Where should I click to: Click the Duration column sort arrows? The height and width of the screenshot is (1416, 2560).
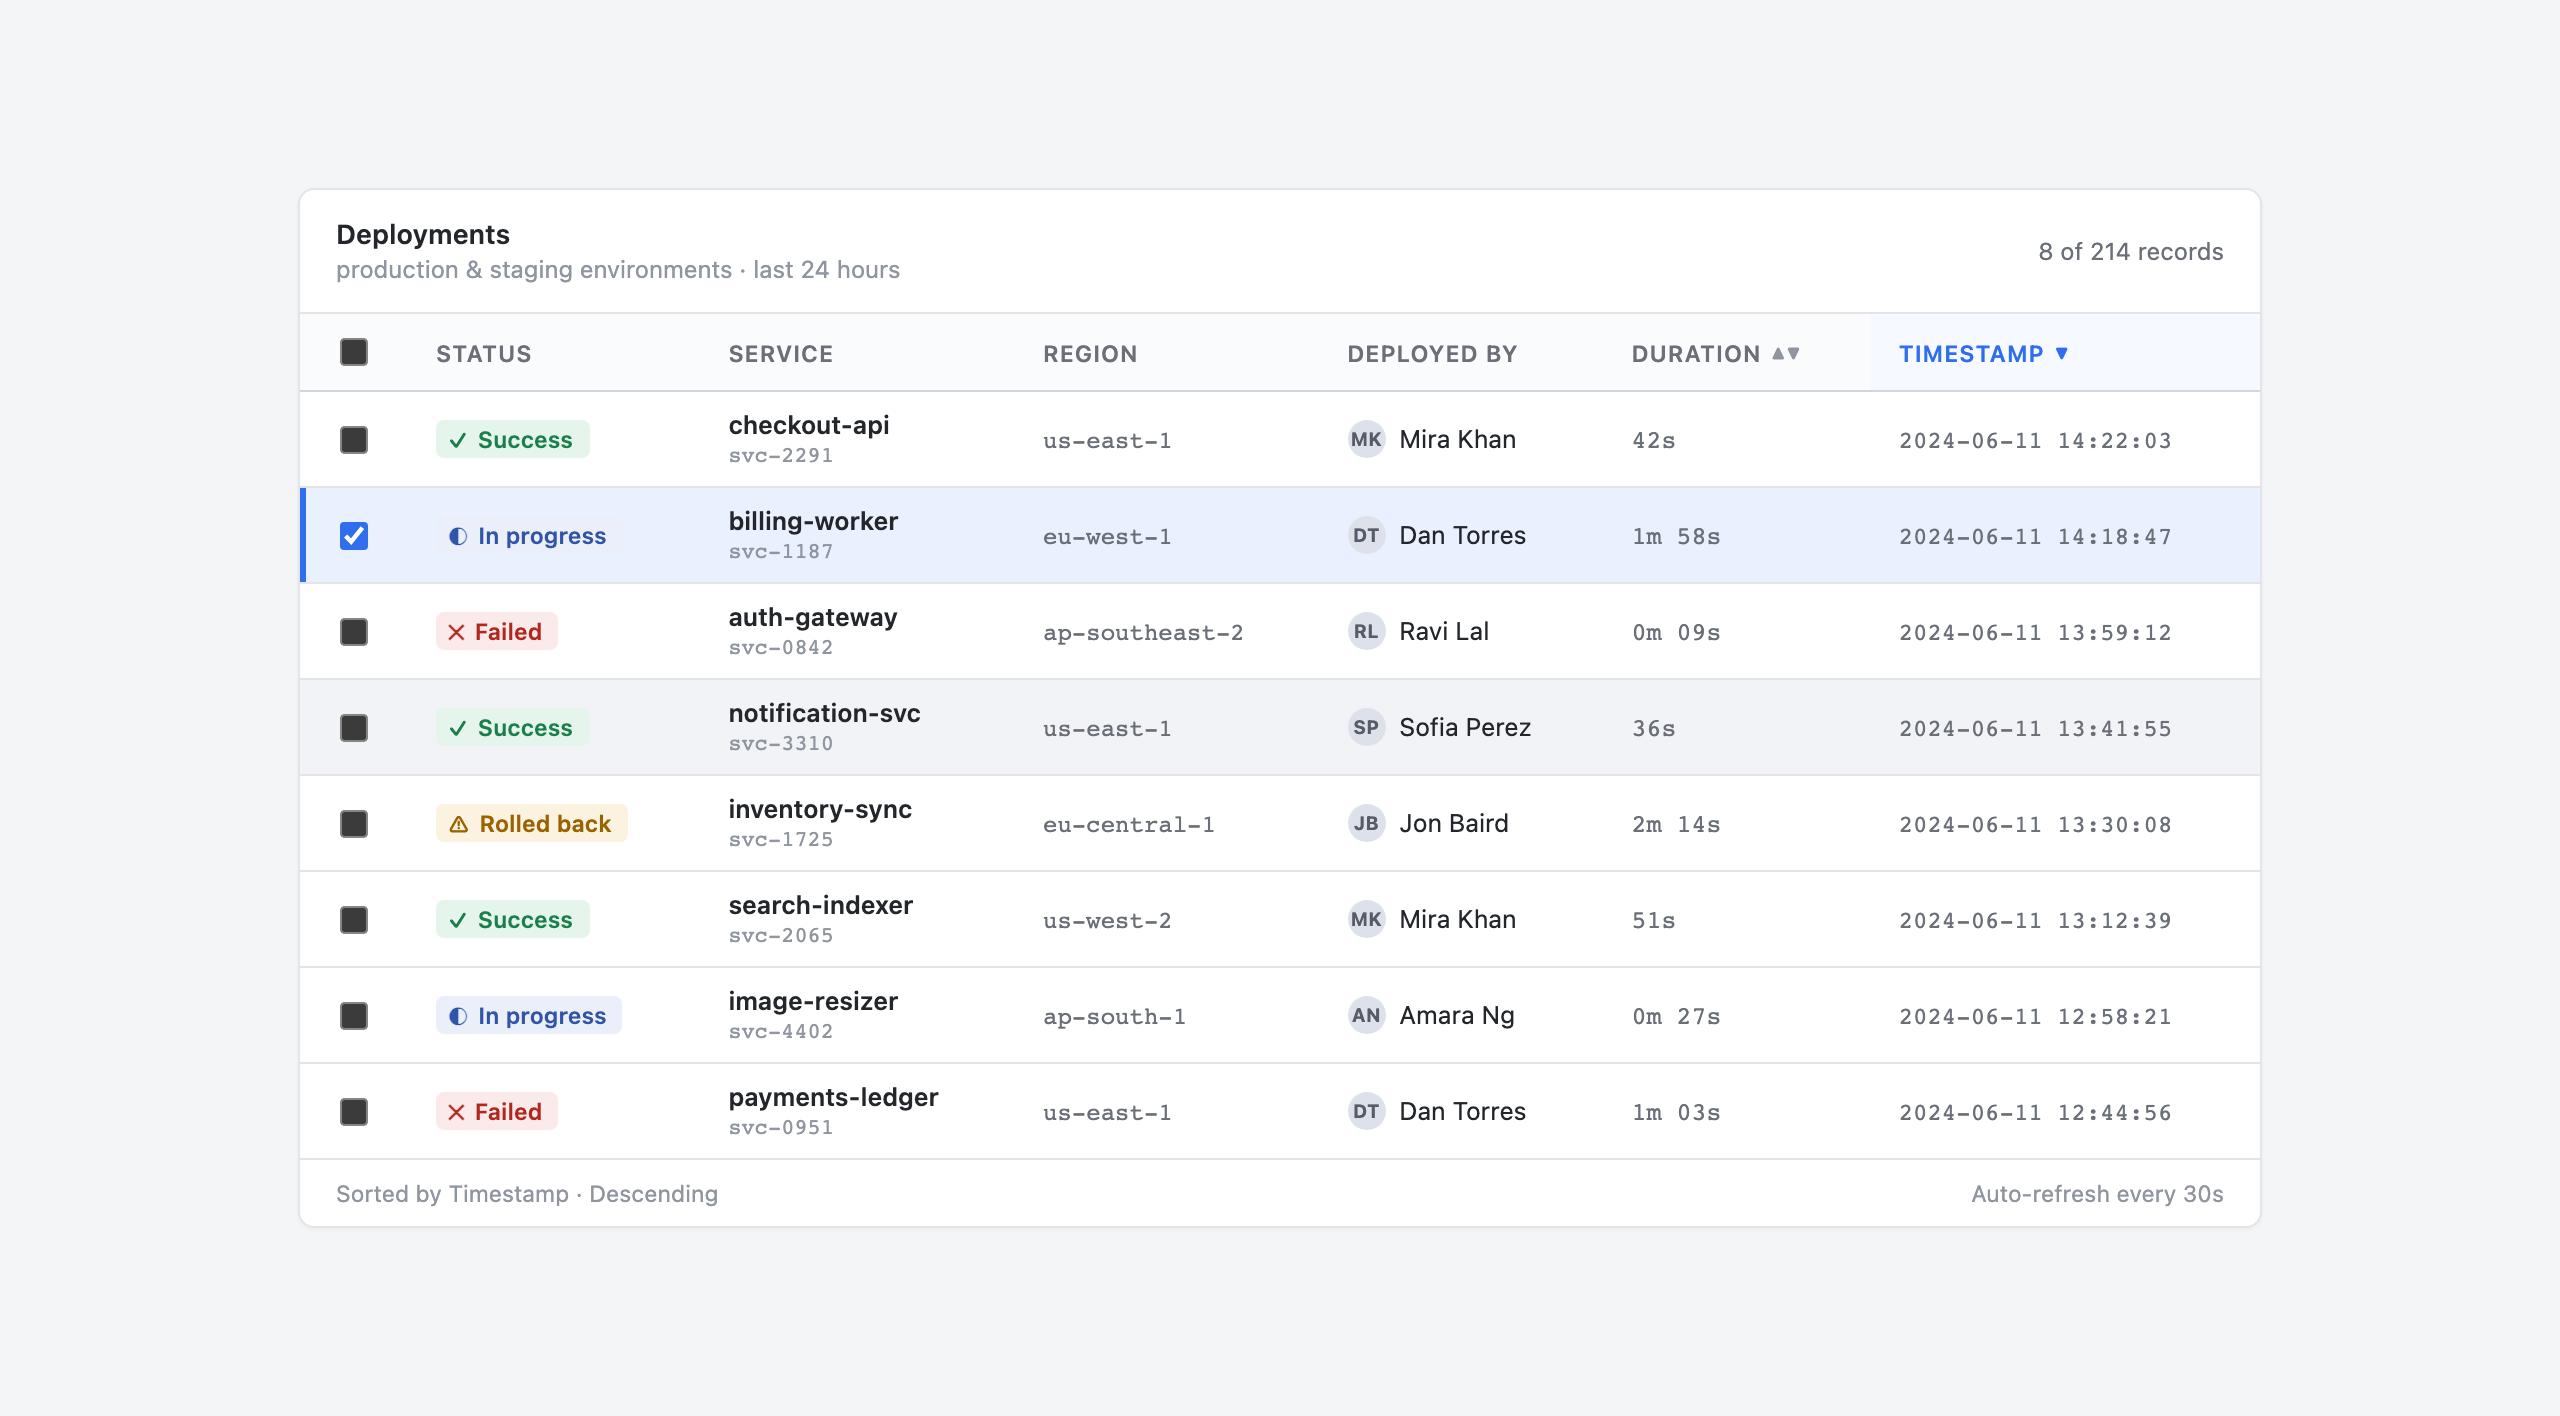[x=1786, y=353]
